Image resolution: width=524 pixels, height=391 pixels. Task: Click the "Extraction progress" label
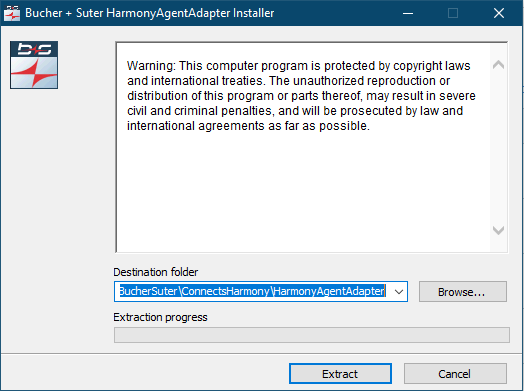tap(160, 317)
